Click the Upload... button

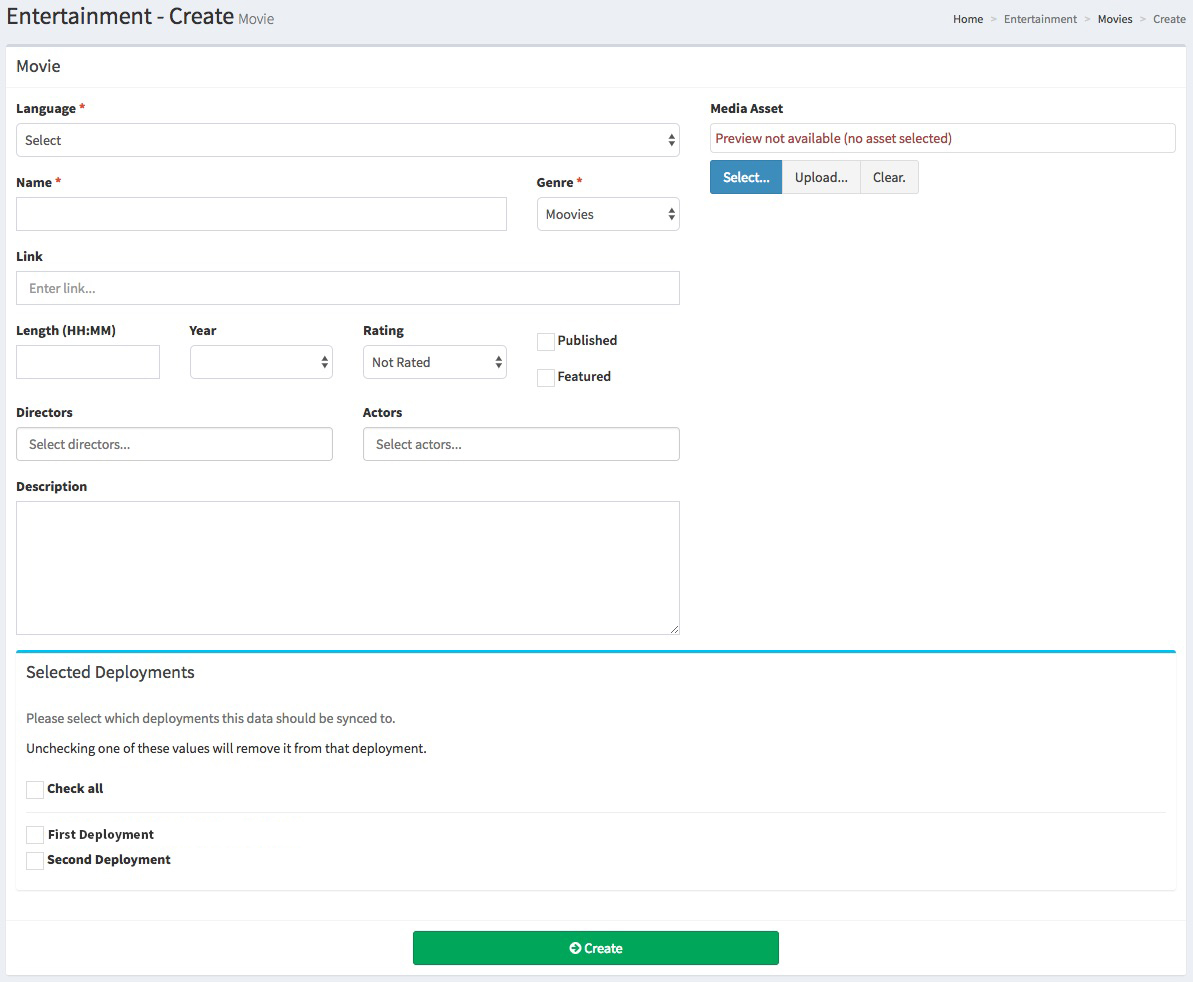click(820, 178)
